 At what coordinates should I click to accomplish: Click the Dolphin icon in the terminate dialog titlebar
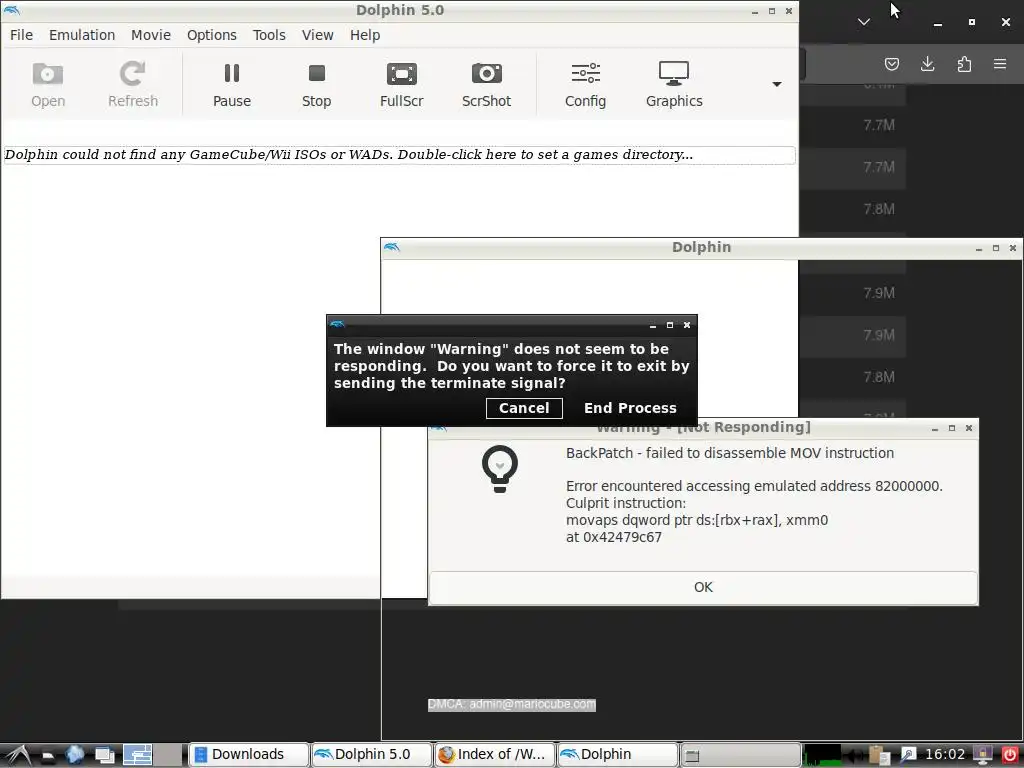coord(337,324)
